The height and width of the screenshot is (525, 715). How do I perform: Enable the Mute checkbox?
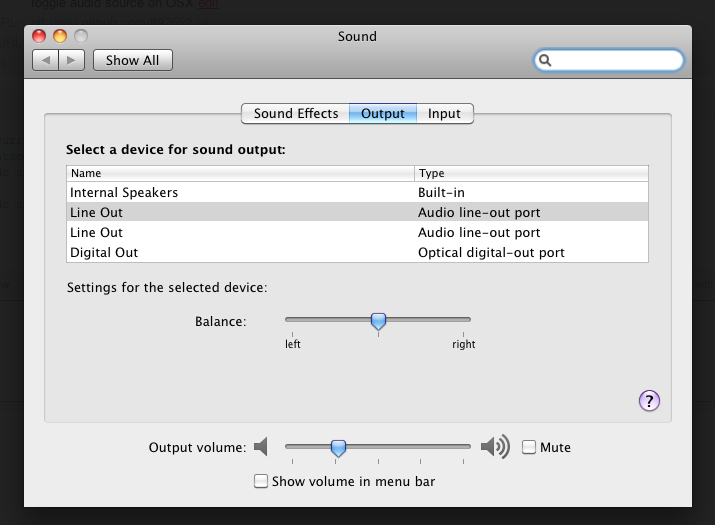coord(528,447)
